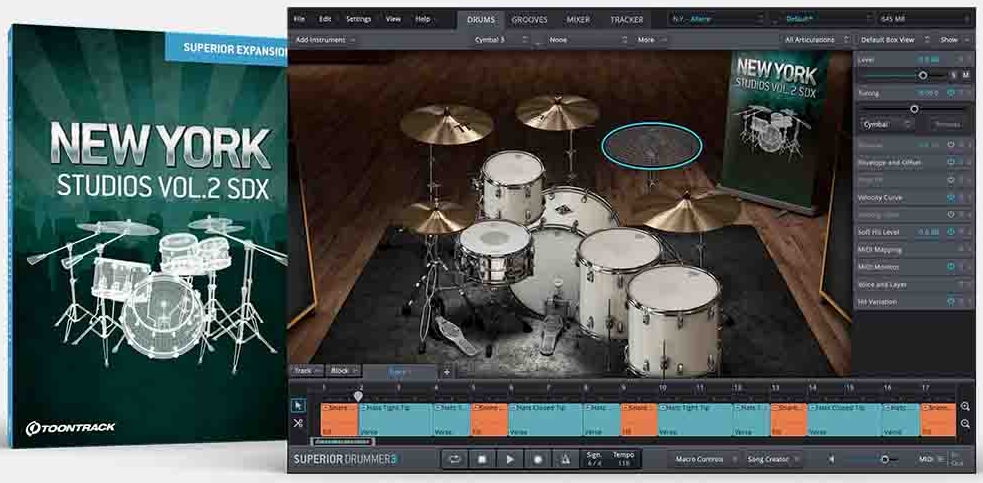Open the File menu
This screenshot has height=483, width=983.
pyautogui.click(x=300, y=19)
